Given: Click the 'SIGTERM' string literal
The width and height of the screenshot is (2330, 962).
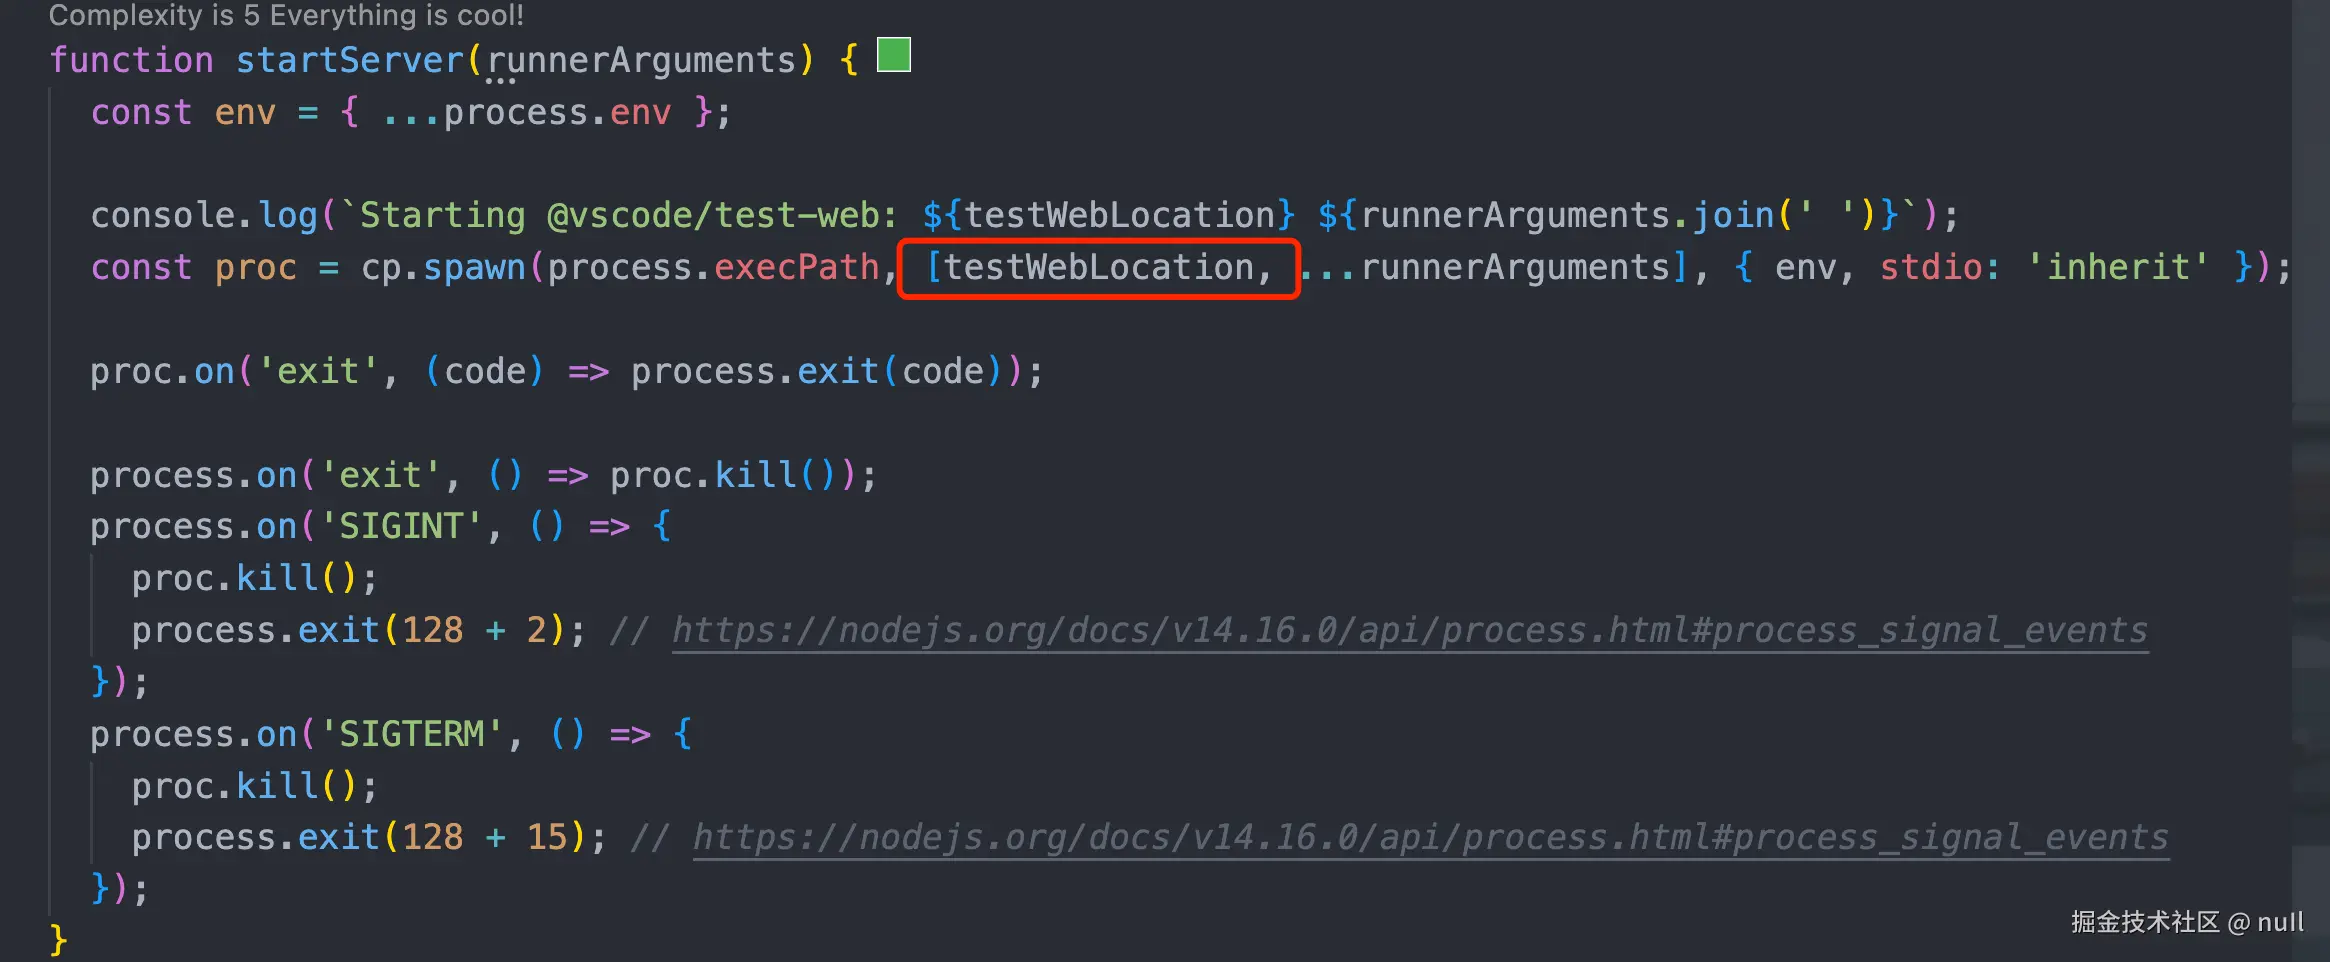Looking at the screenshot, I should point(410,734).
